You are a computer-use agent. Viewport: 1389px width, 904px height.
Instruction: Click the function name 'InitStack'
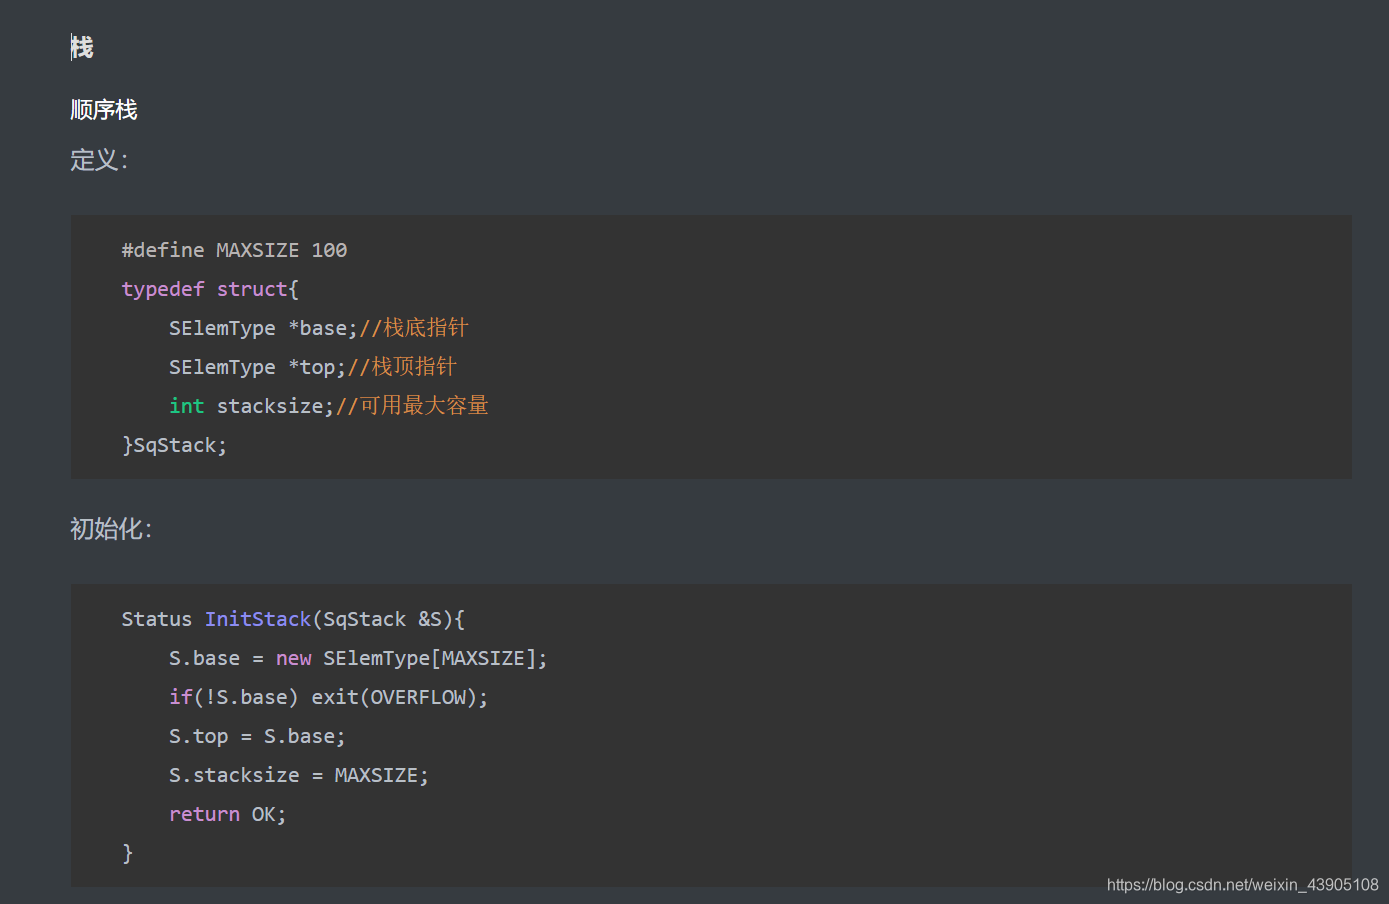(258, 619)
